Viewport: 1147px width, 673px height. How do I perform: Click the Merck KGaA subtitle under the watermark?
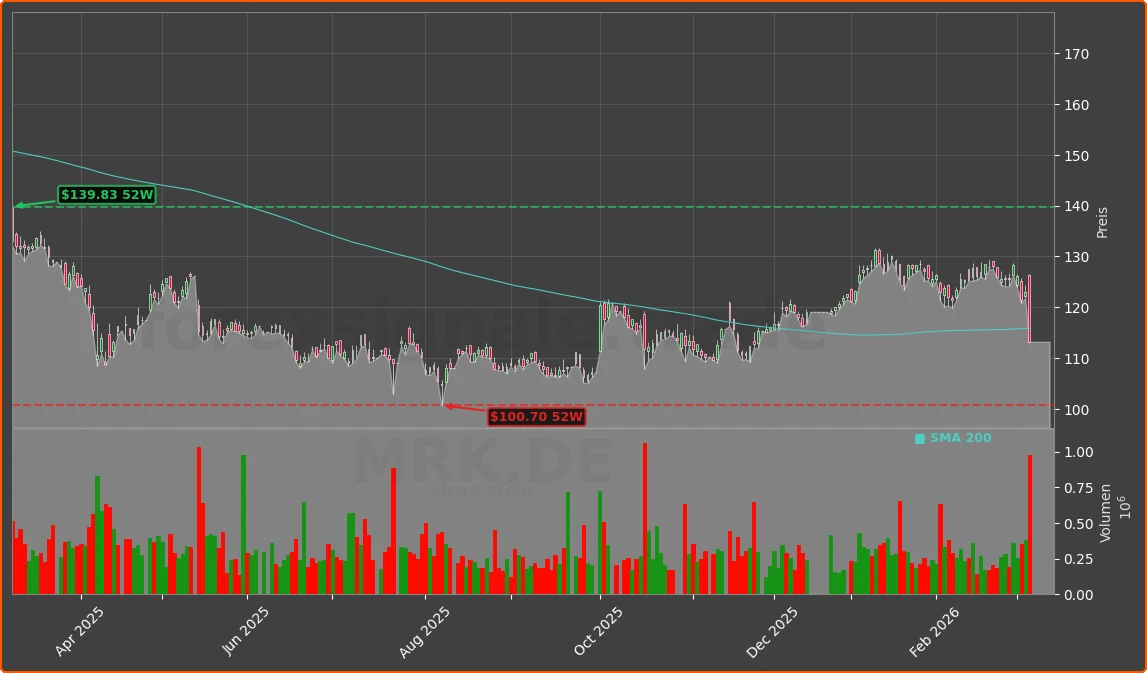click(484, 489)
